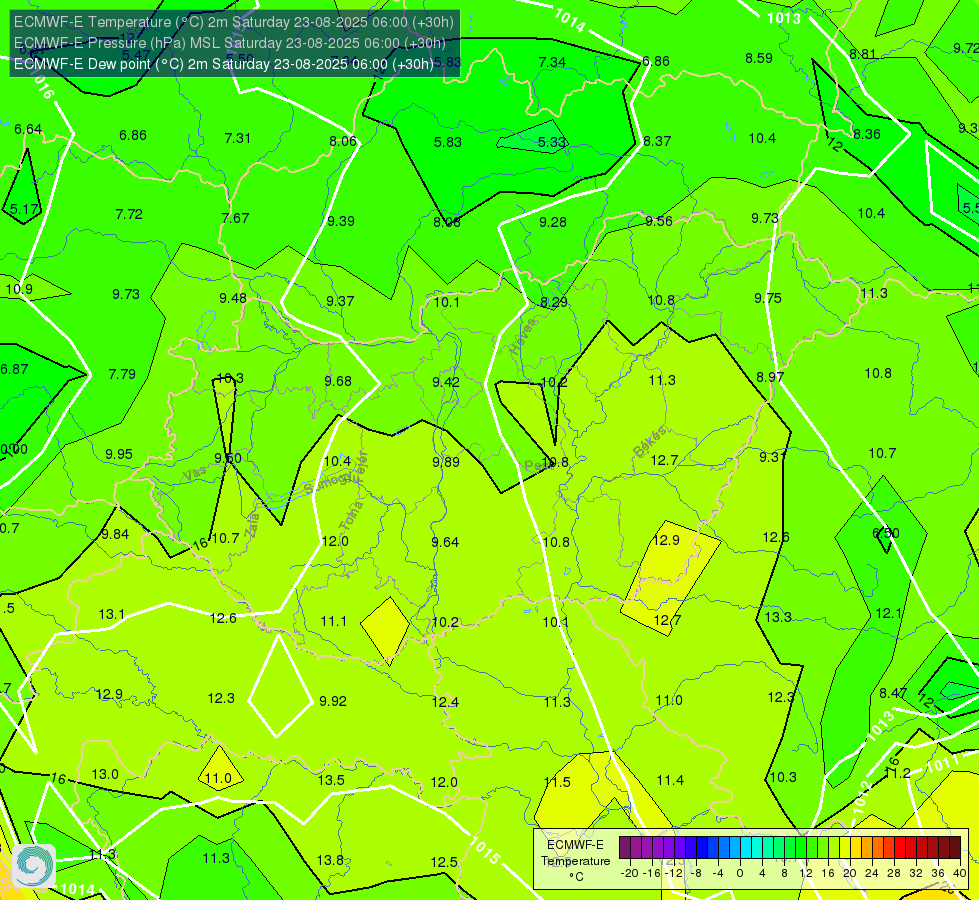Click the Heves county label

point(523,336)
